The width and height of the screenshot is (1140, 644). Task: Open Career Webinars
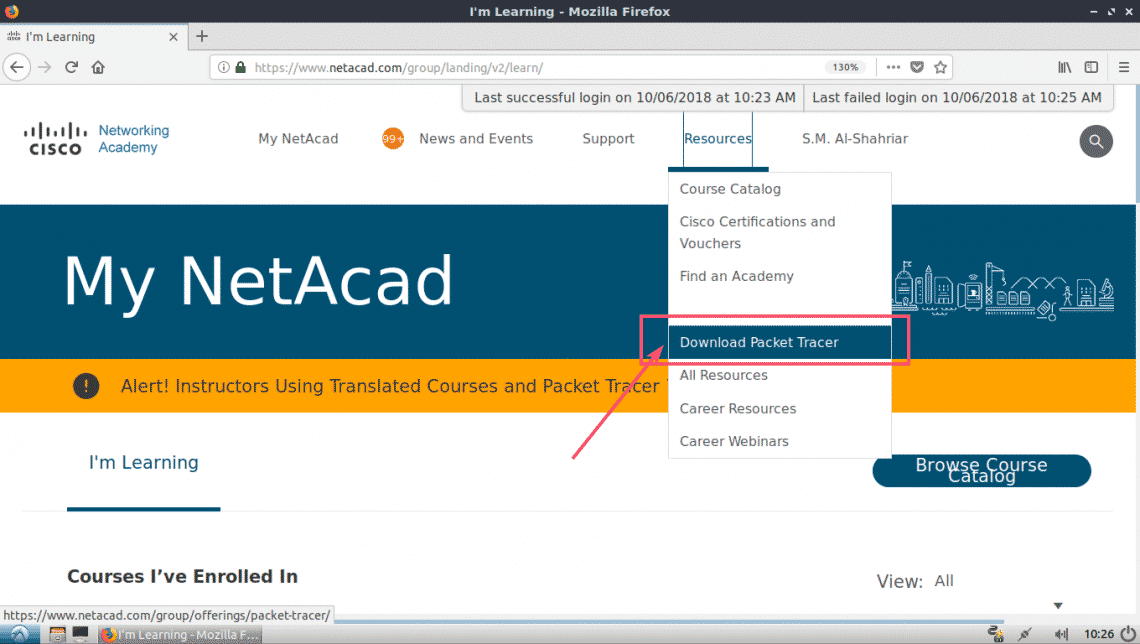[x=779, y=441]
